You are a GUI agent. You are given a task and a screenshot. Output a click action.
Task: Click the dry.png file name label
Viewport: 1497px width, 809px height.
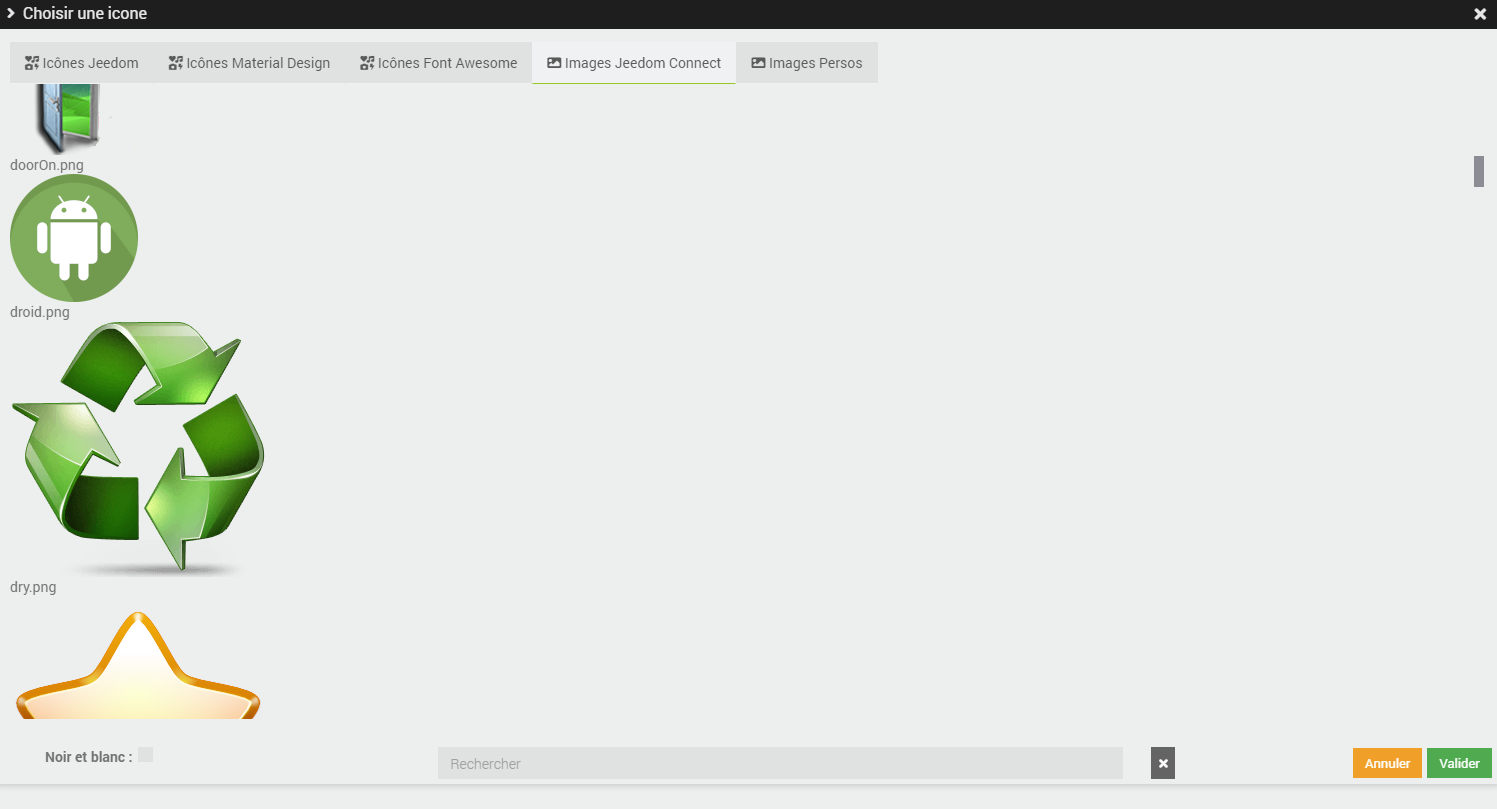(x=33, y=587)
